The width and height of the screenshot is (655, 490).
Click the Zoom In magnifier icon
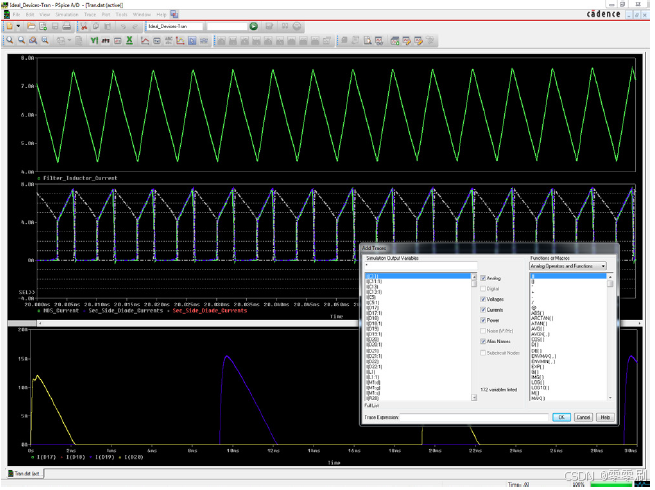(9, 41)
